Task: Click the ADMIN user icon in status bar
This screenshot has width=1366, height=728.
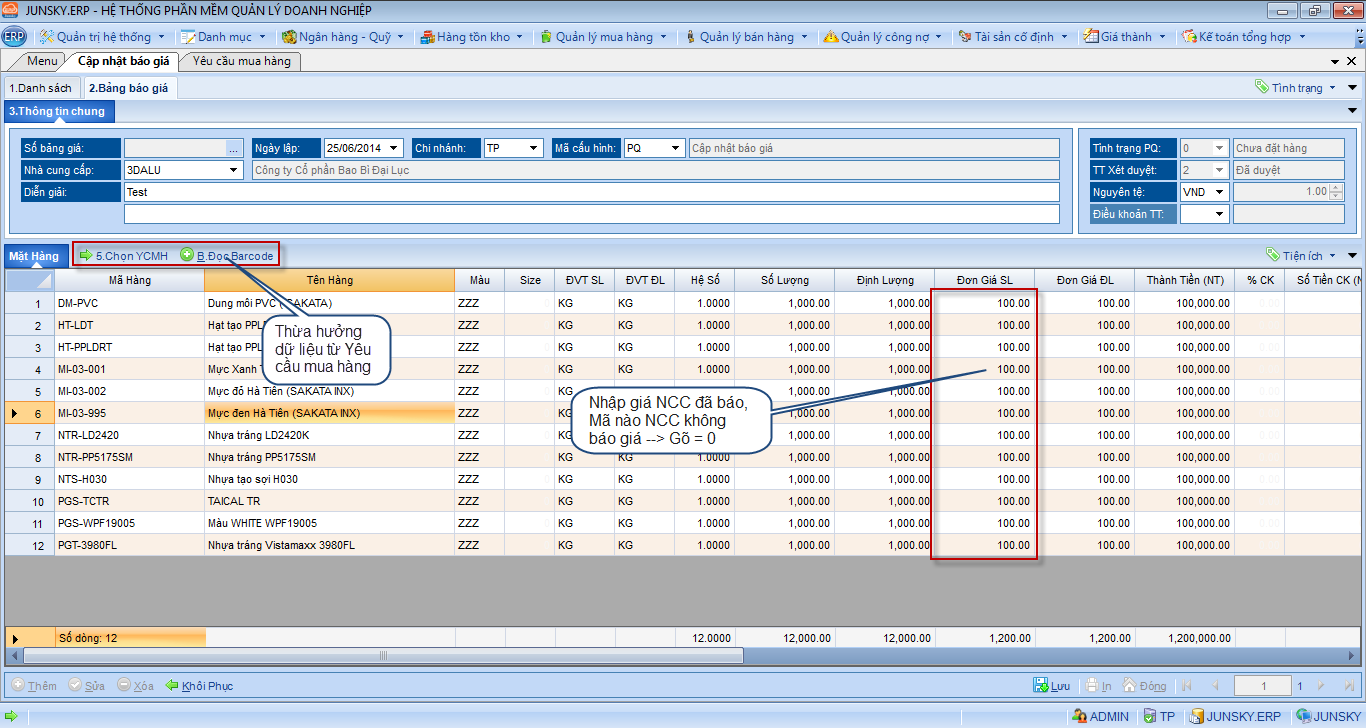Action: click(x=1100, y=717)
